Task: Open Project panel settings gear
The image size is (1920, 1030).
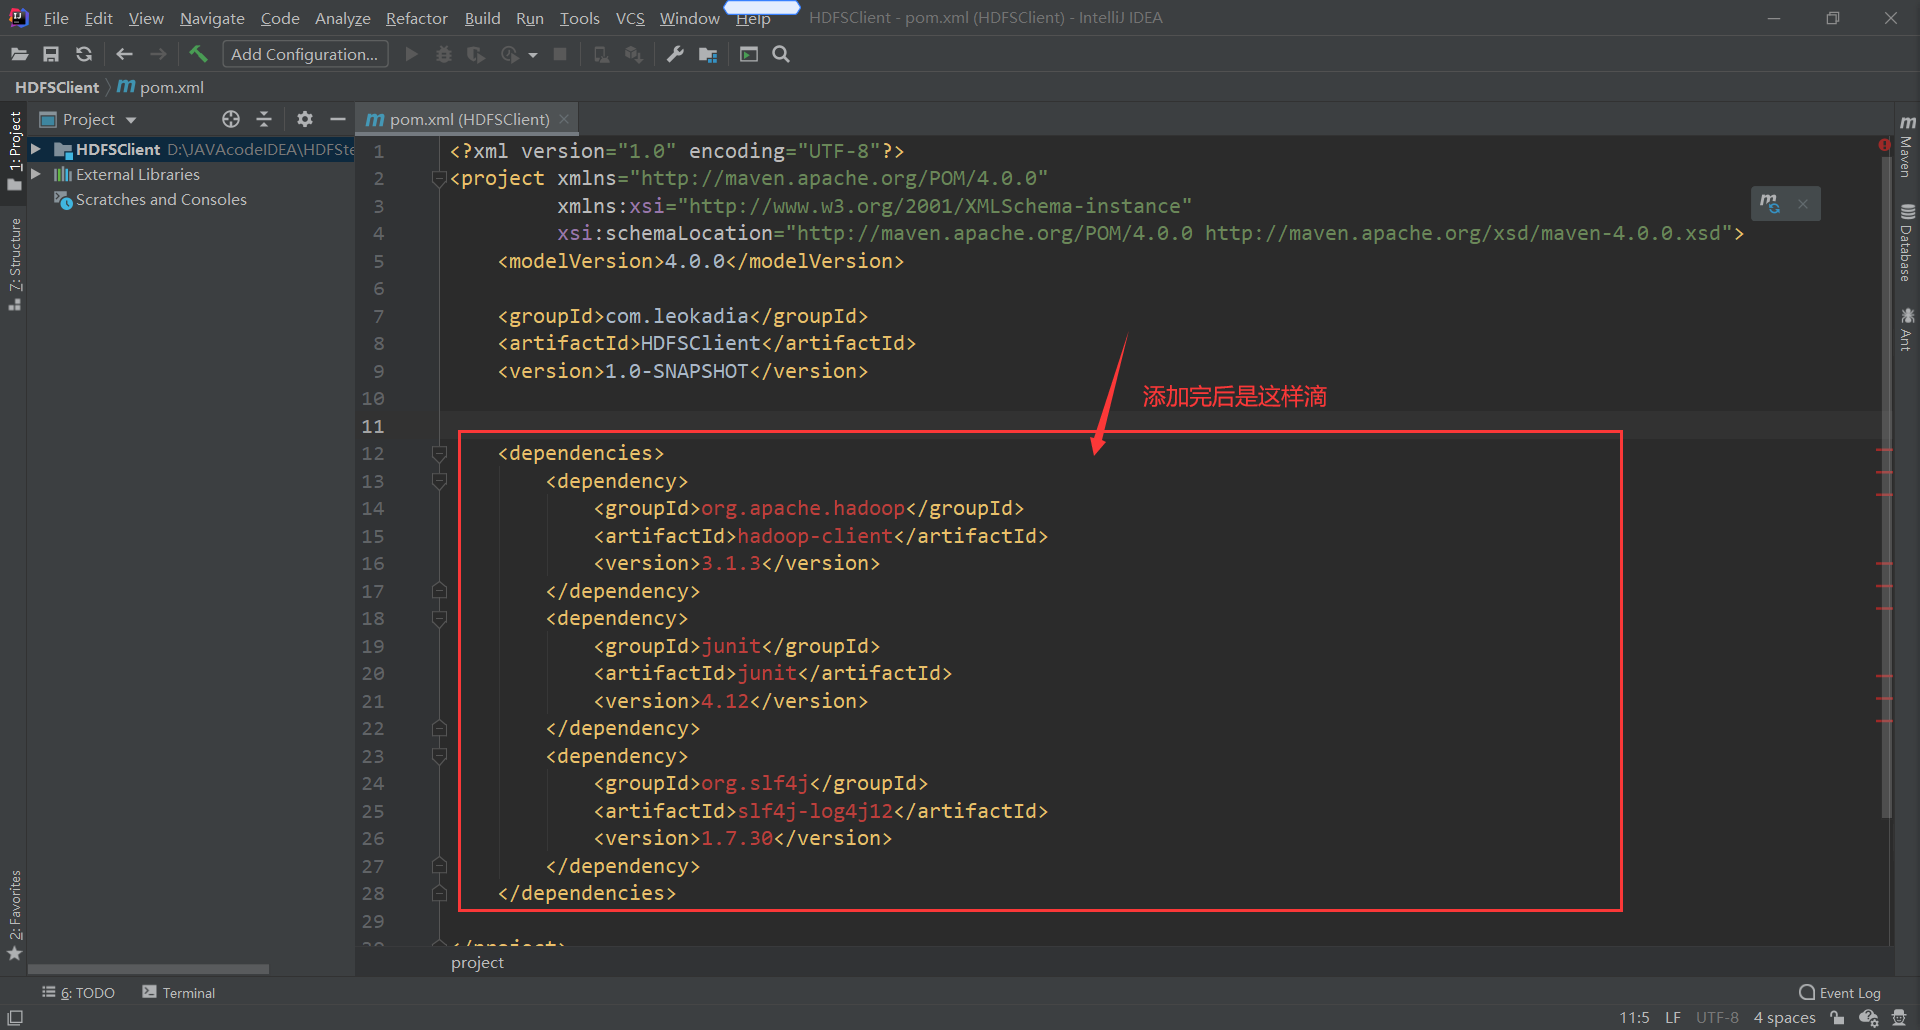Action: click(x=304, y=119)
